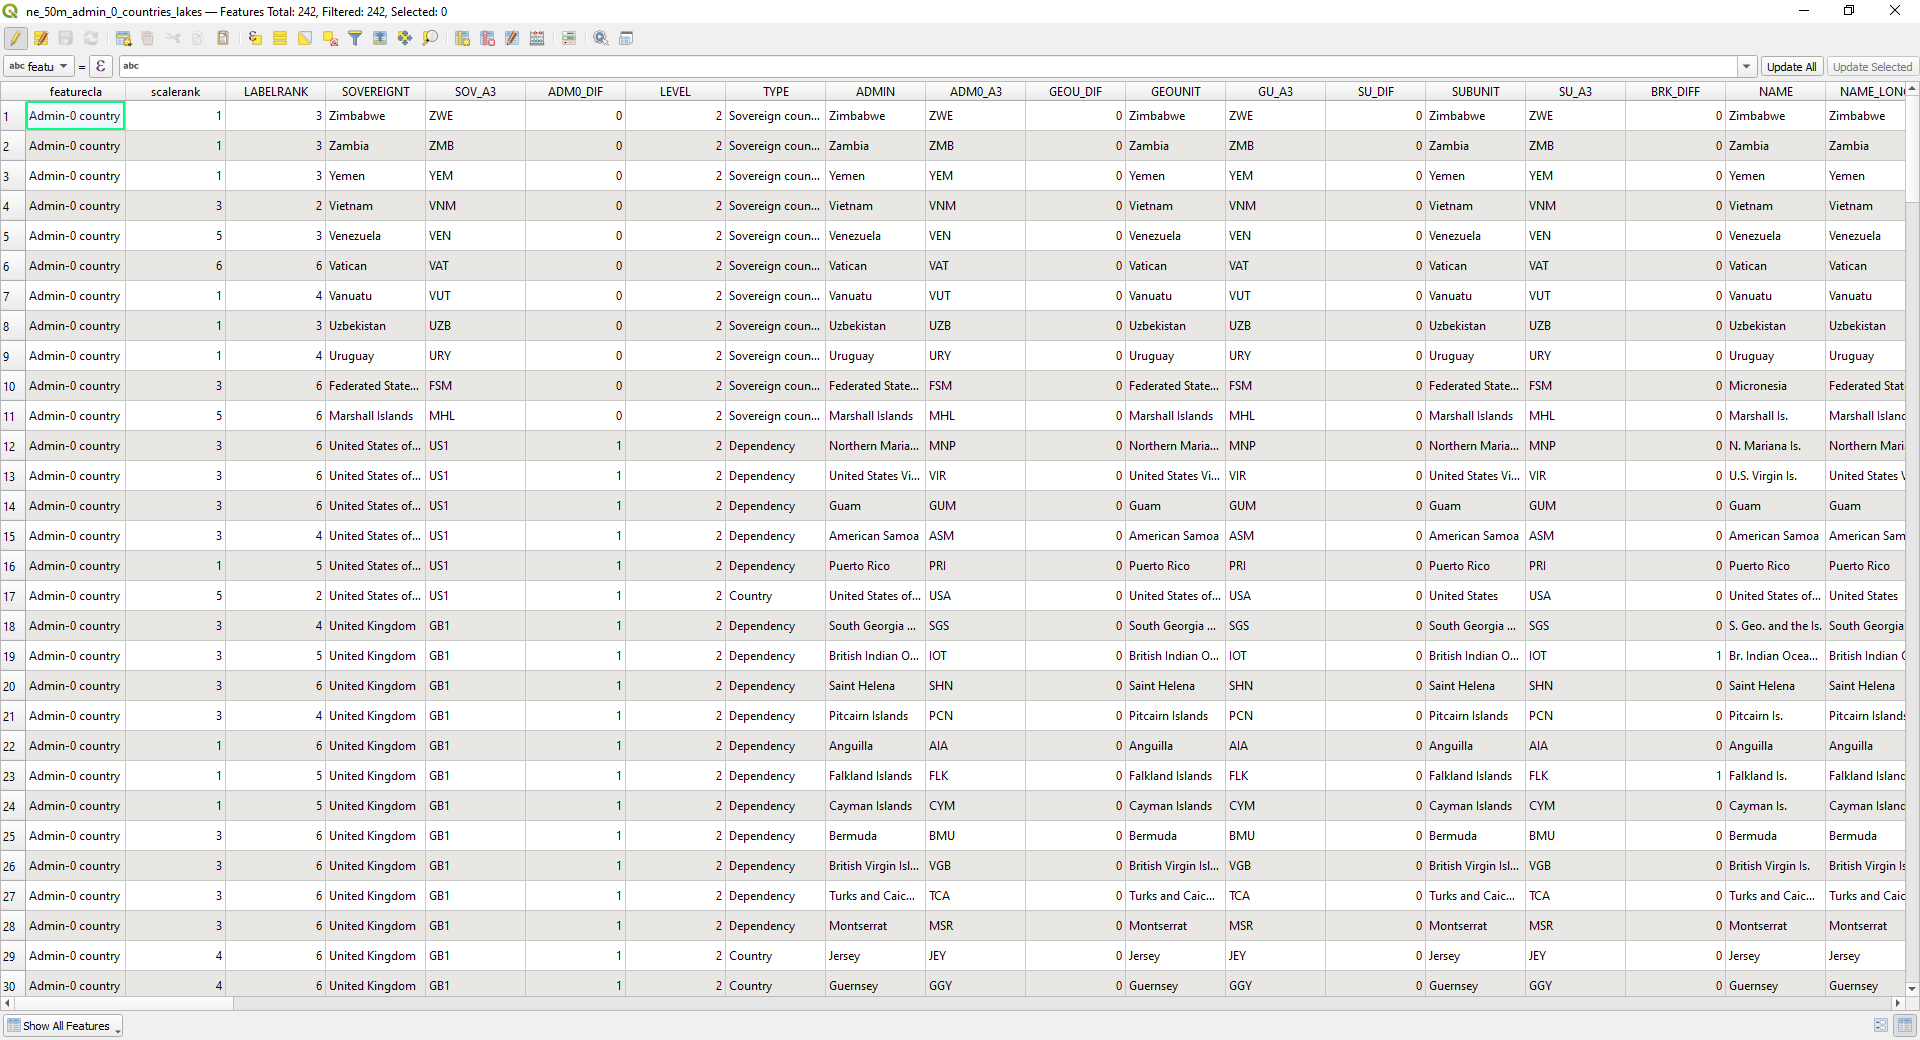Viewport: 1920px width, 1040px height.
Task: Click the Update All button
Action: (1791, 67)
